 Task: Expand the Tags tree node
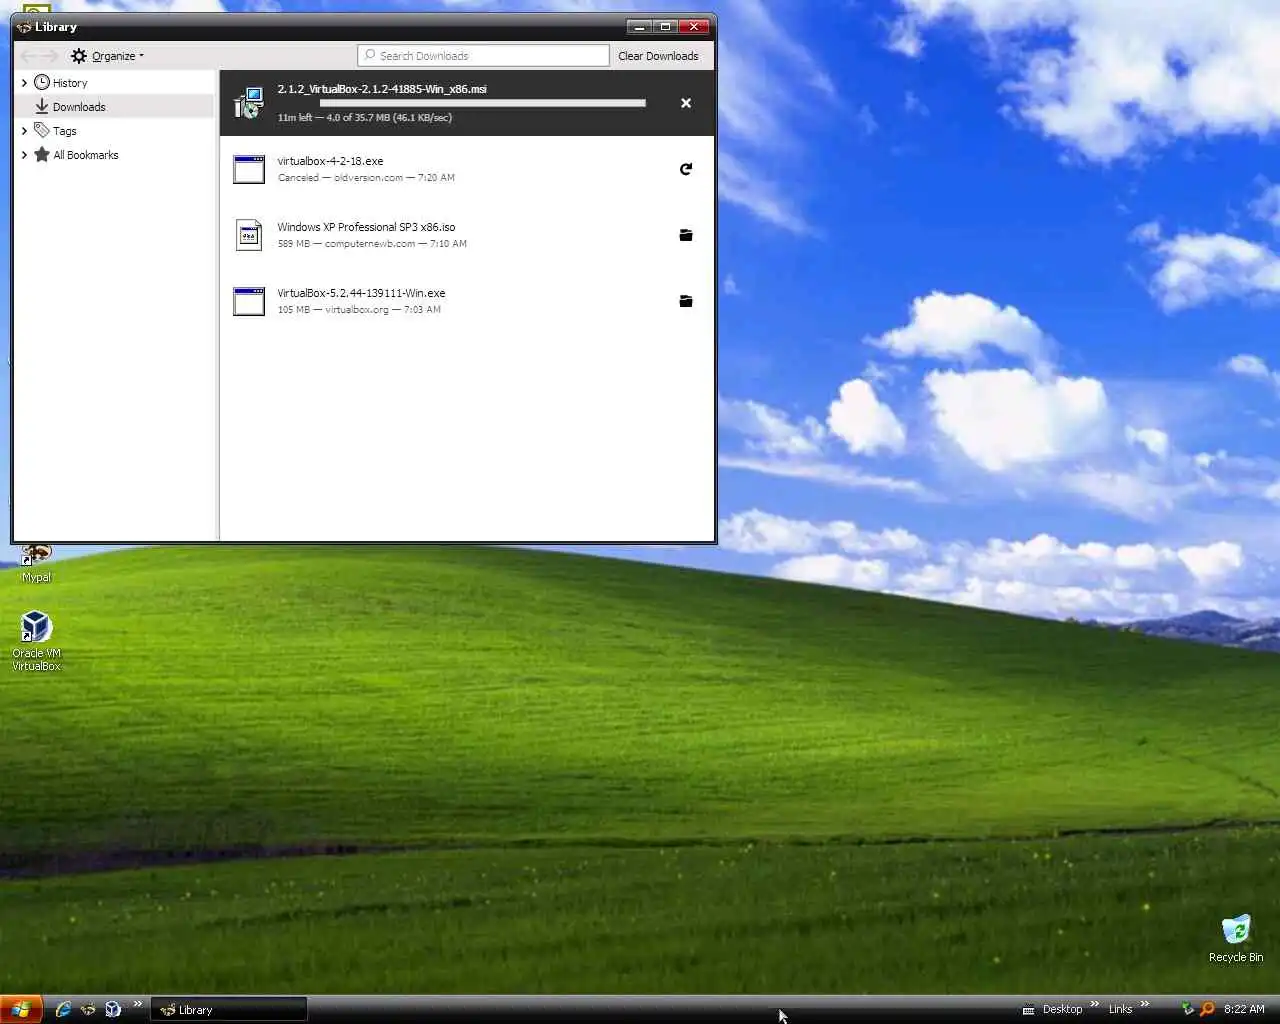tap(24, 130)
